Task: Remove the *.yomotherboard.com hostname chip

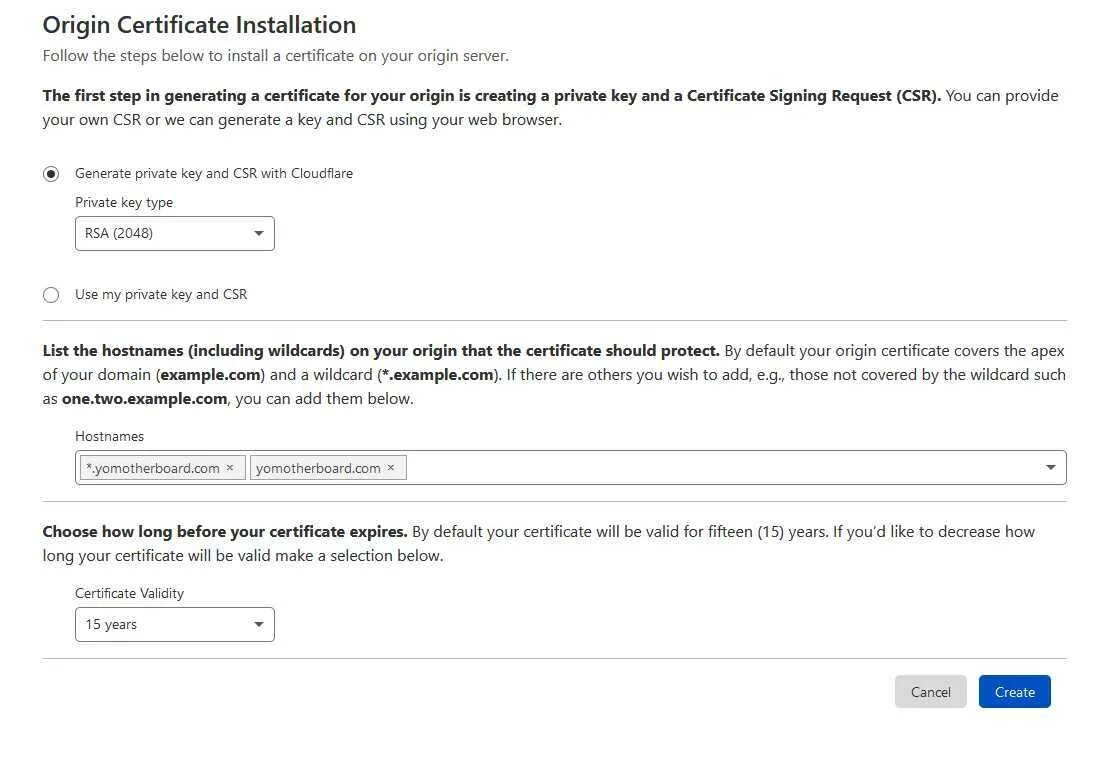Action: [230, 468]
